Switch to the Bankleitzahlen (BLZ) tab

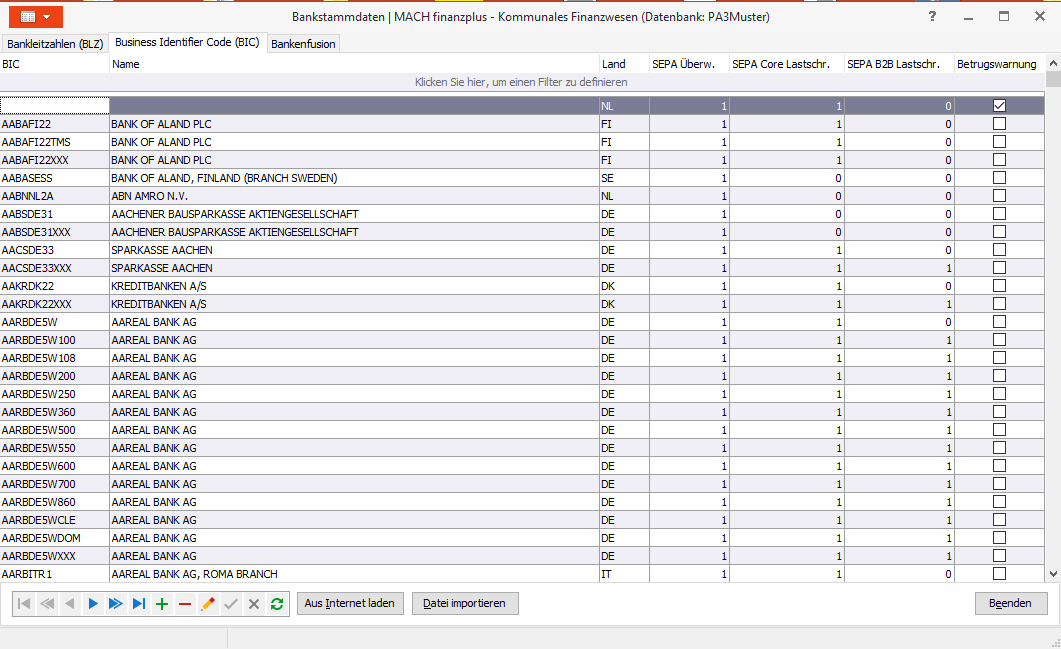[x=55, y=44]
